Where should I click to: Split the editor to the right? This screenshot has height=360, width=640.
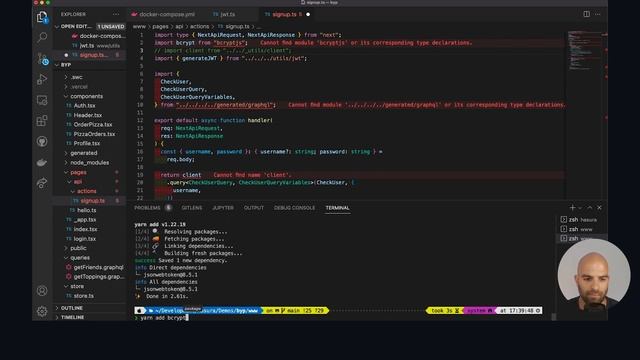pos(587,14)
